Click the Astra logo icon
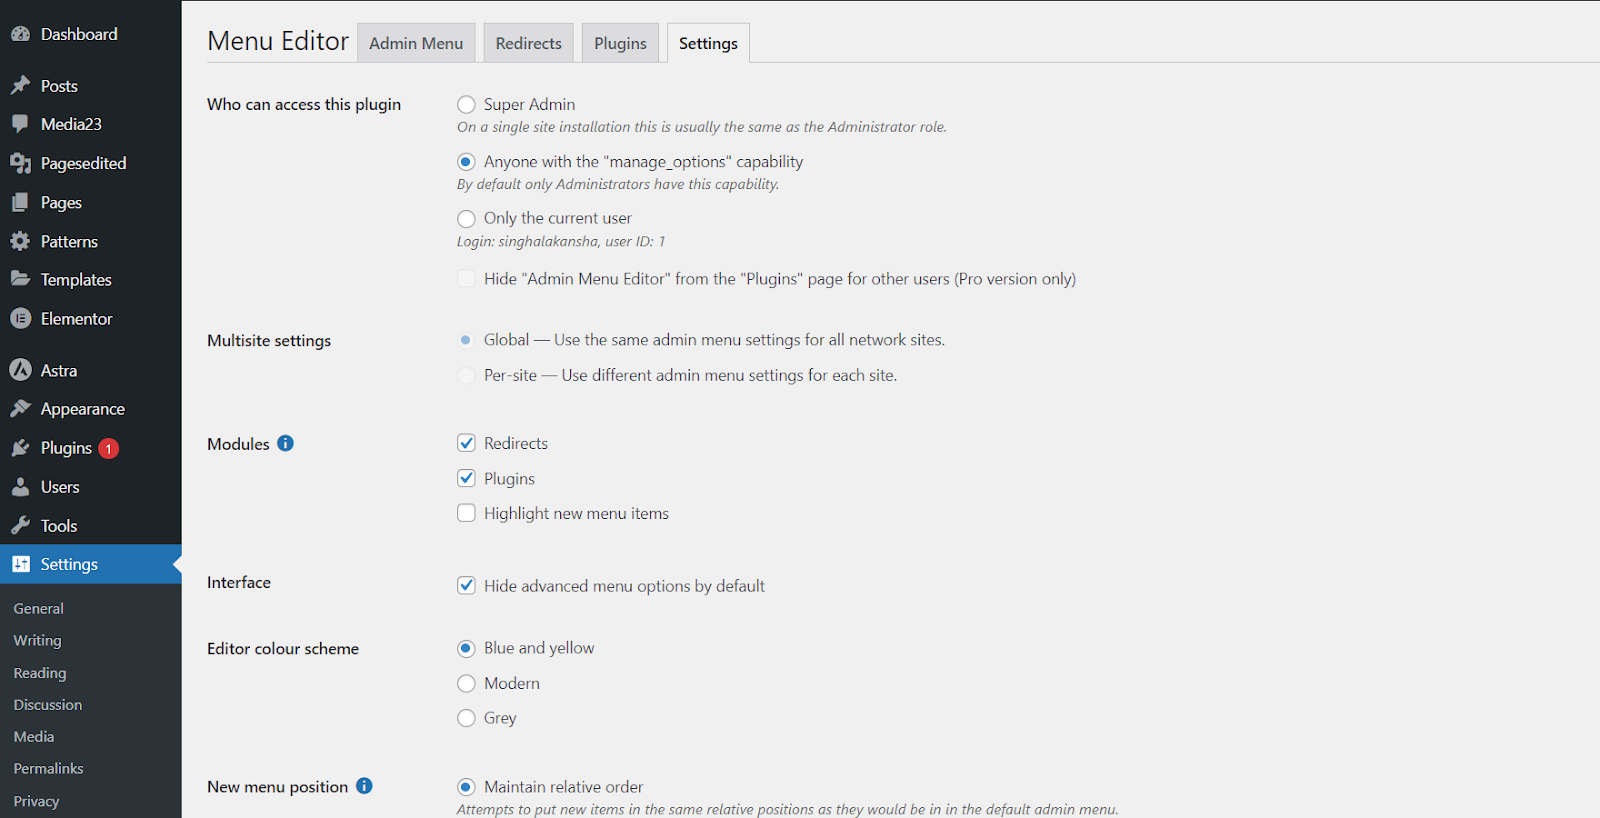 20,370
